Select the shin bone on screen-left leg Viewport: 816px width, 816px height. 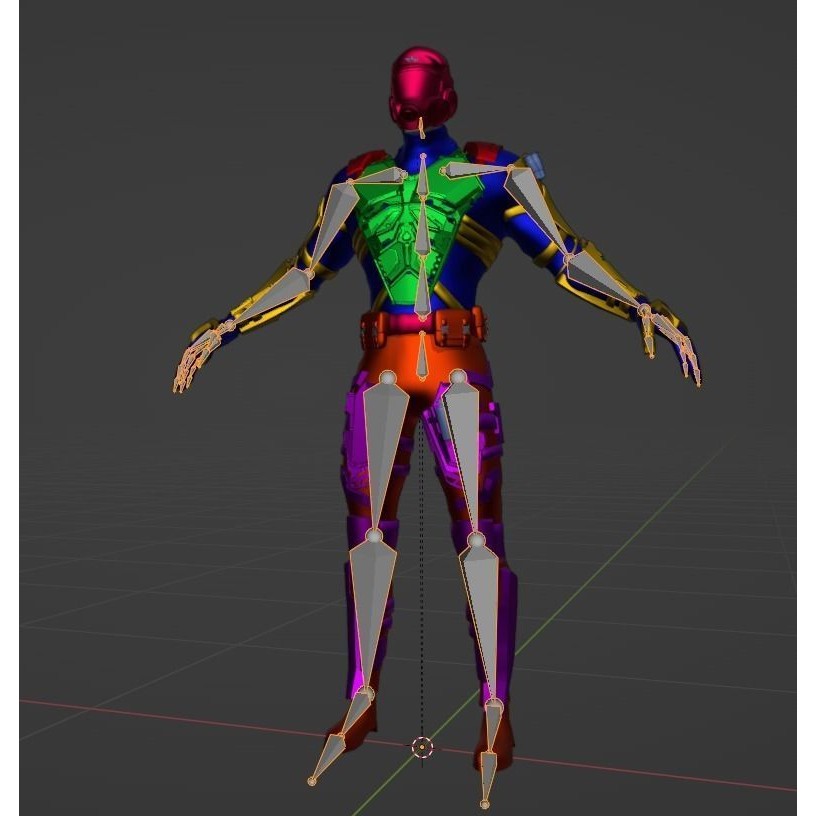pyautogui.click(x=372, y=614)
